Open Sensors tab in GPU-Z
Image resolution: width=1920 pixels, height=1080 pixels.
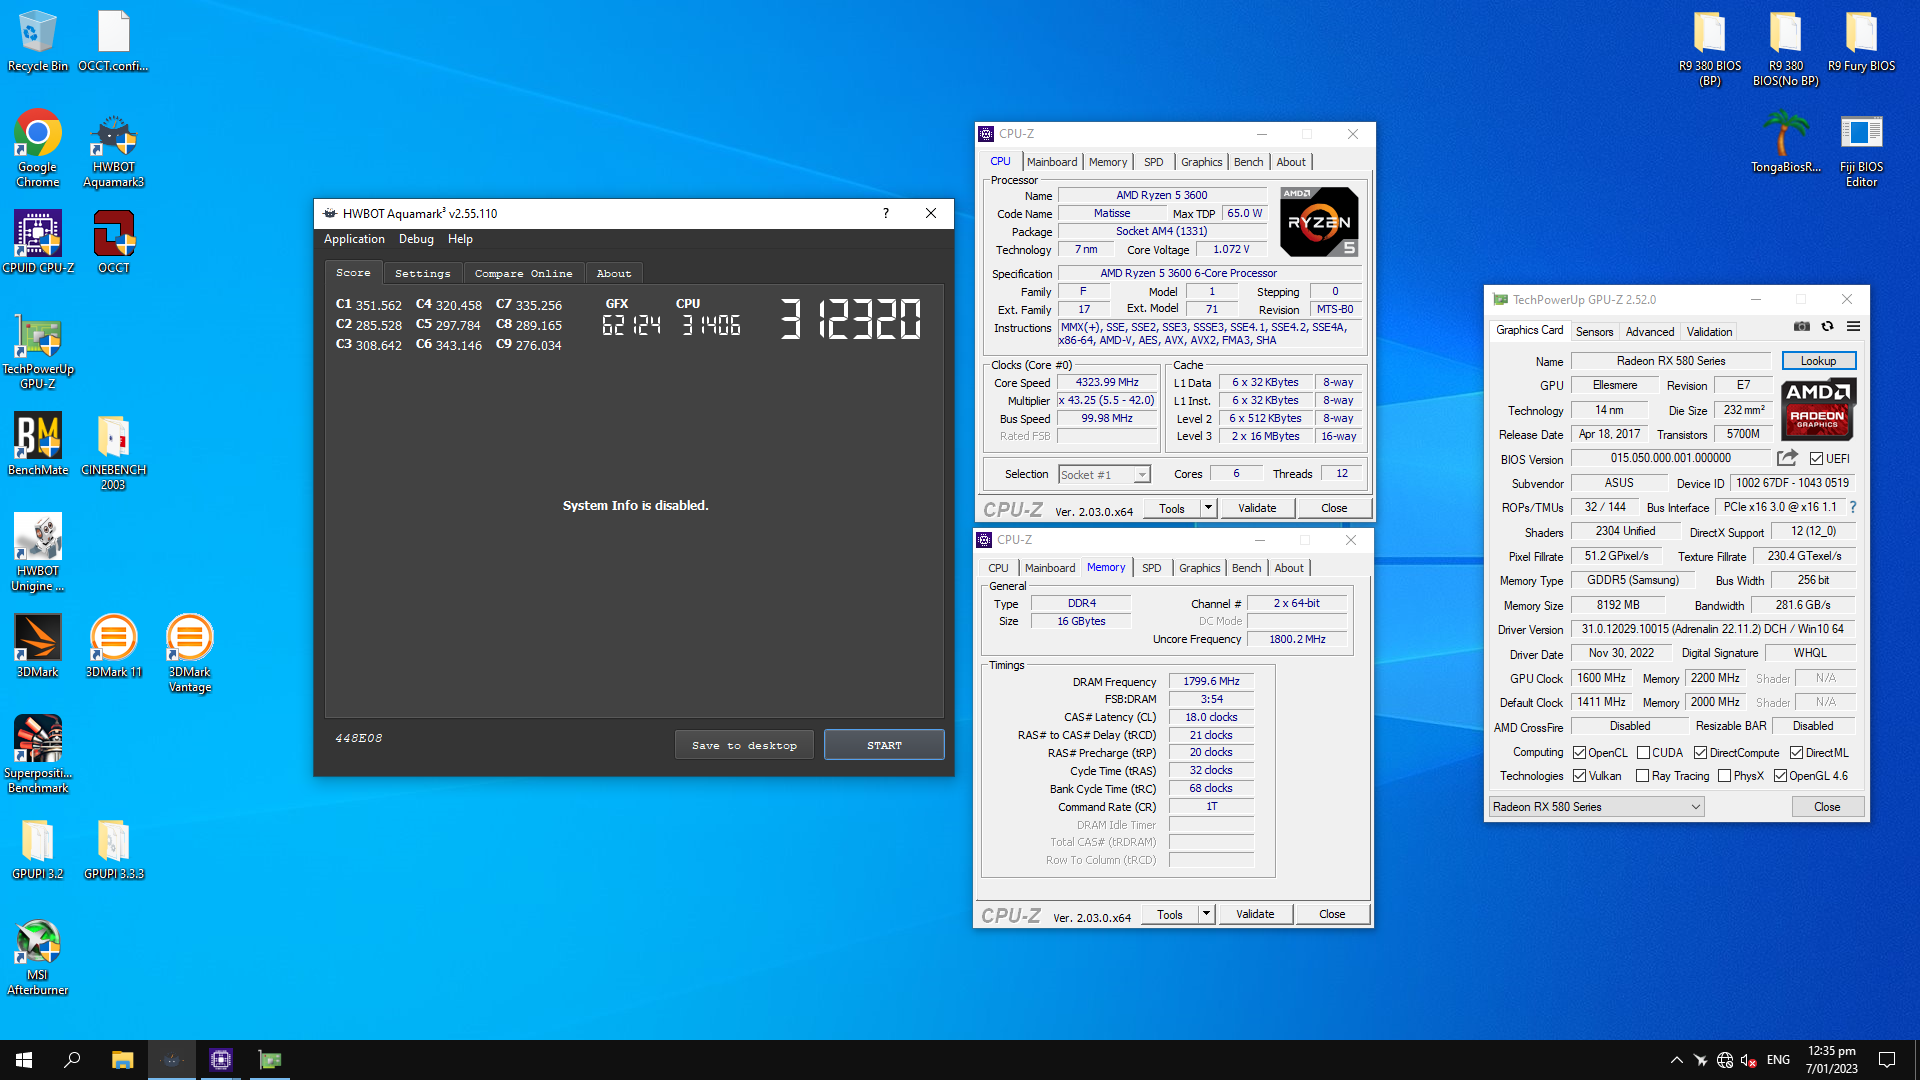[1594, 332]
